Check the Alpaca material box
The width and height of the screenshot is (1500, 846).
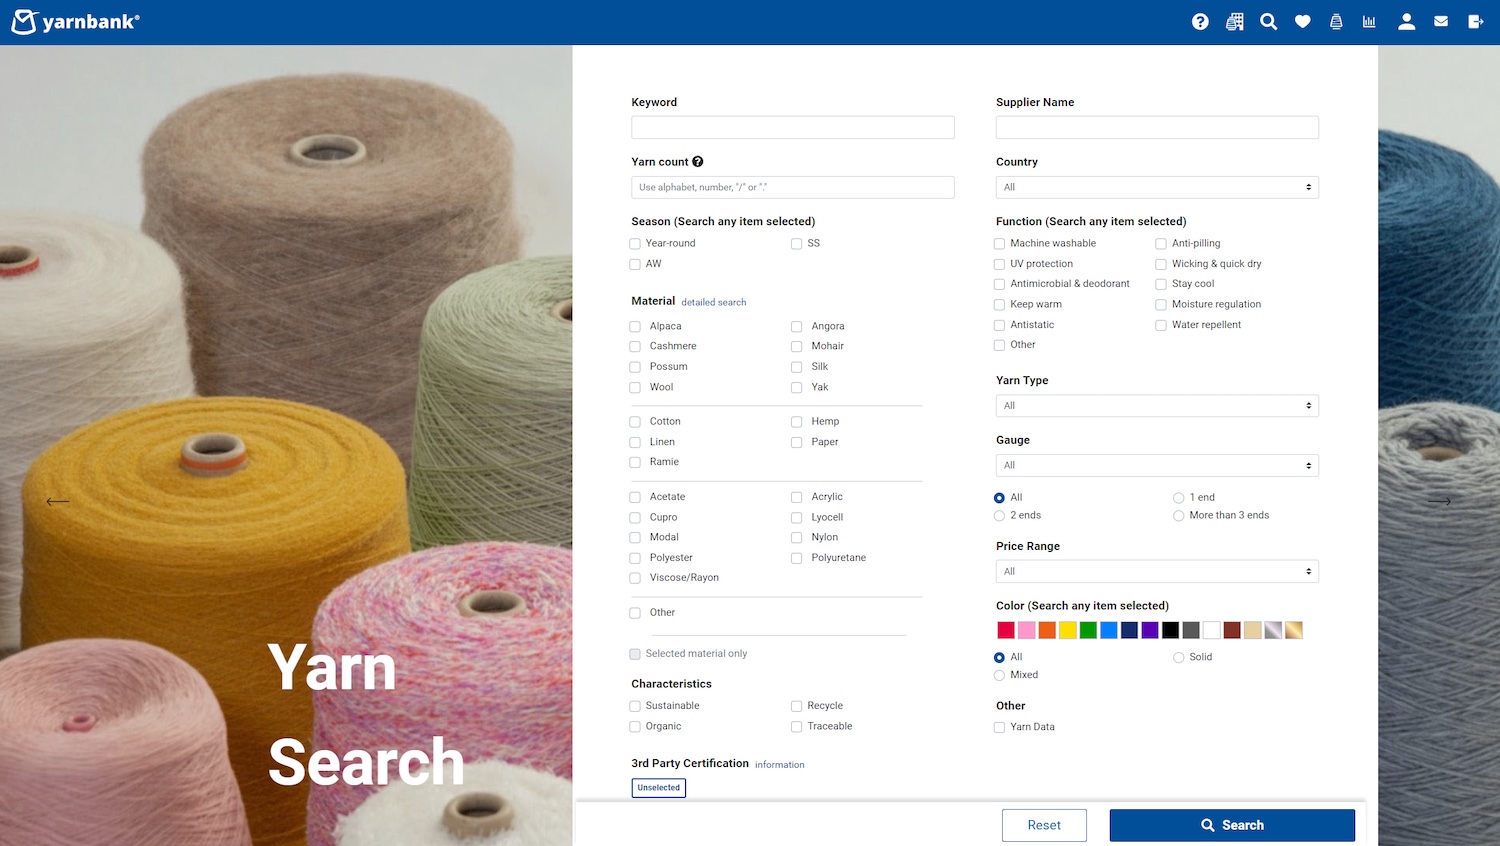click(635, 327)
